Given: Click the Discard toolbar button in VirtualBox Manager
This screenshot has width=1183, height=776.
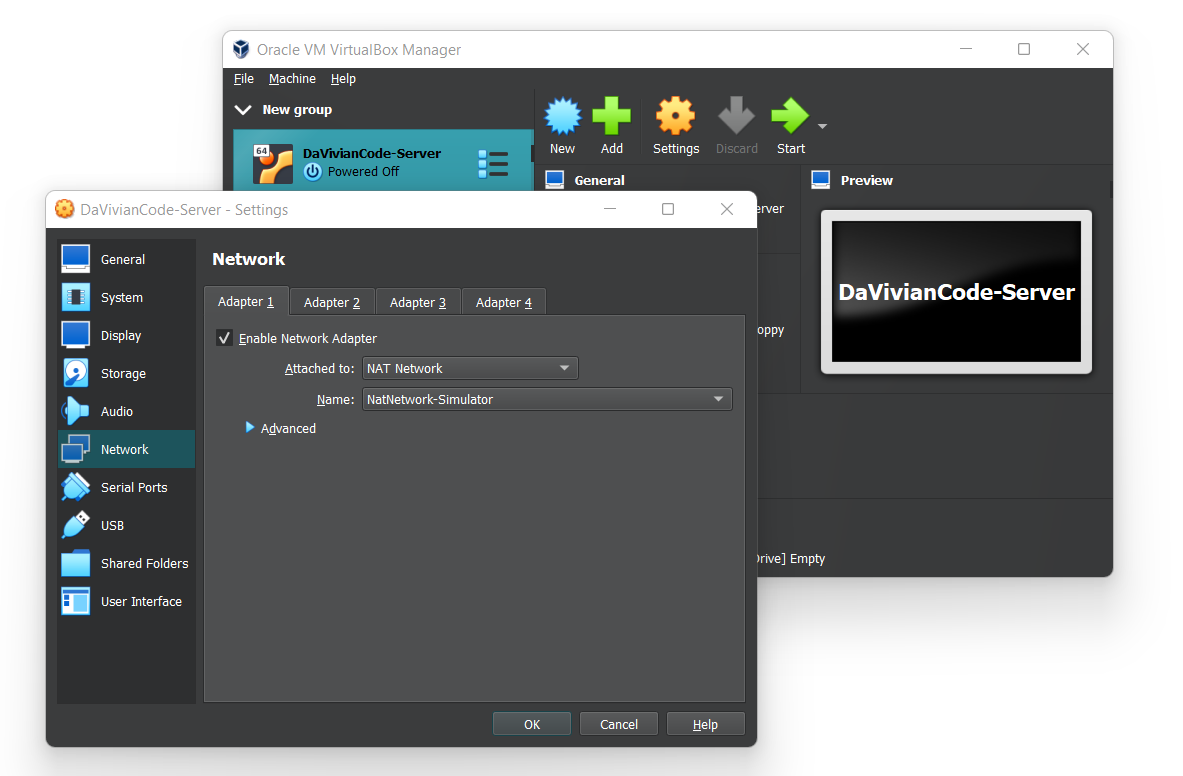Looking at the screenshot, I should (x=736, y=126).
